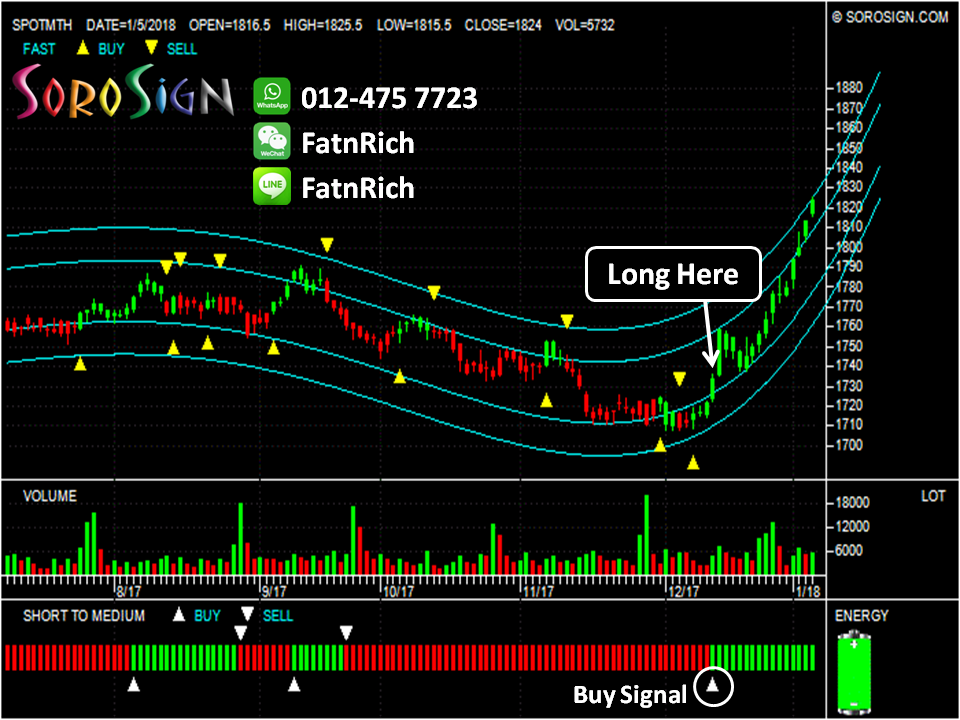Click the white down triangle beside SHORT TO MEDIUM SELL
This screenshot has width=960, height=720.
tap(247, 614)
